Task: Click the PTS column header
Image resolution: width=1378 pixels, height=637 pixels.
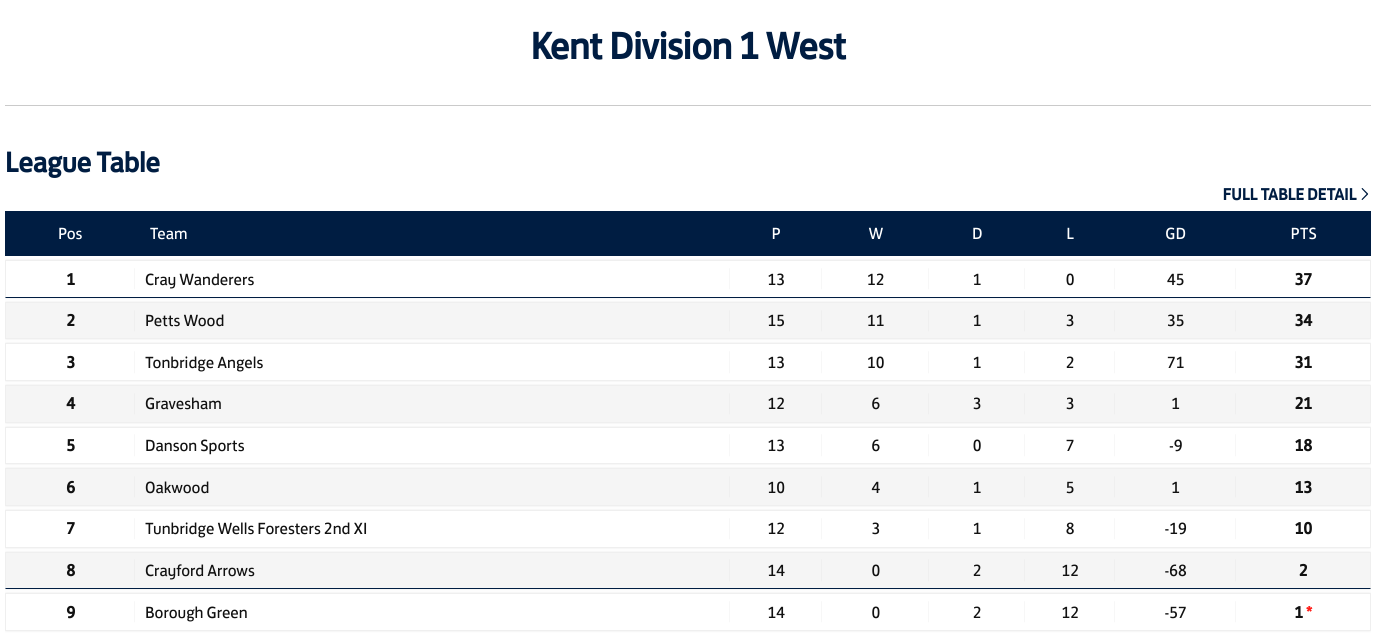Action: point(1303,234)
